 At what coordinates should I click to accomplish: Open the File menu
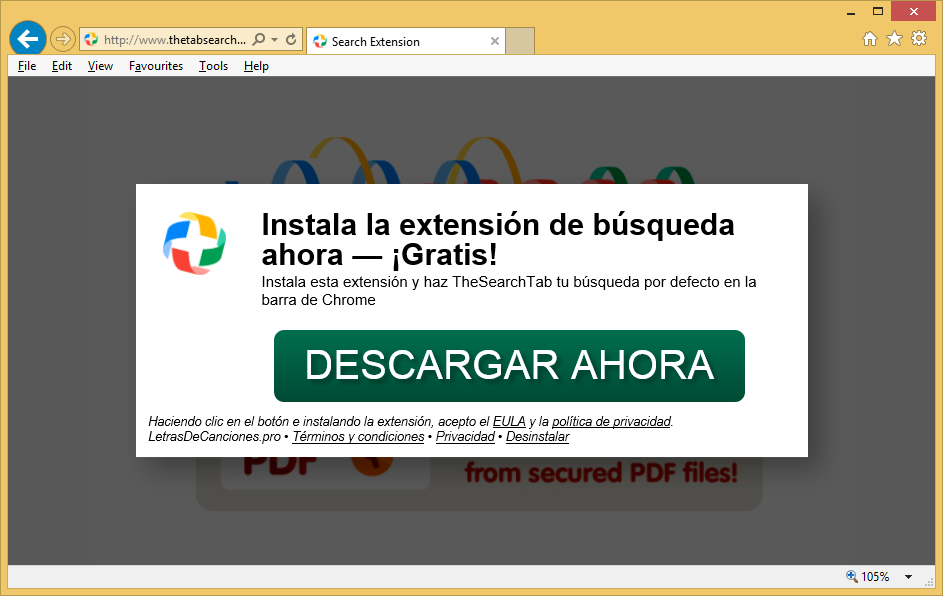coord(27,66)
